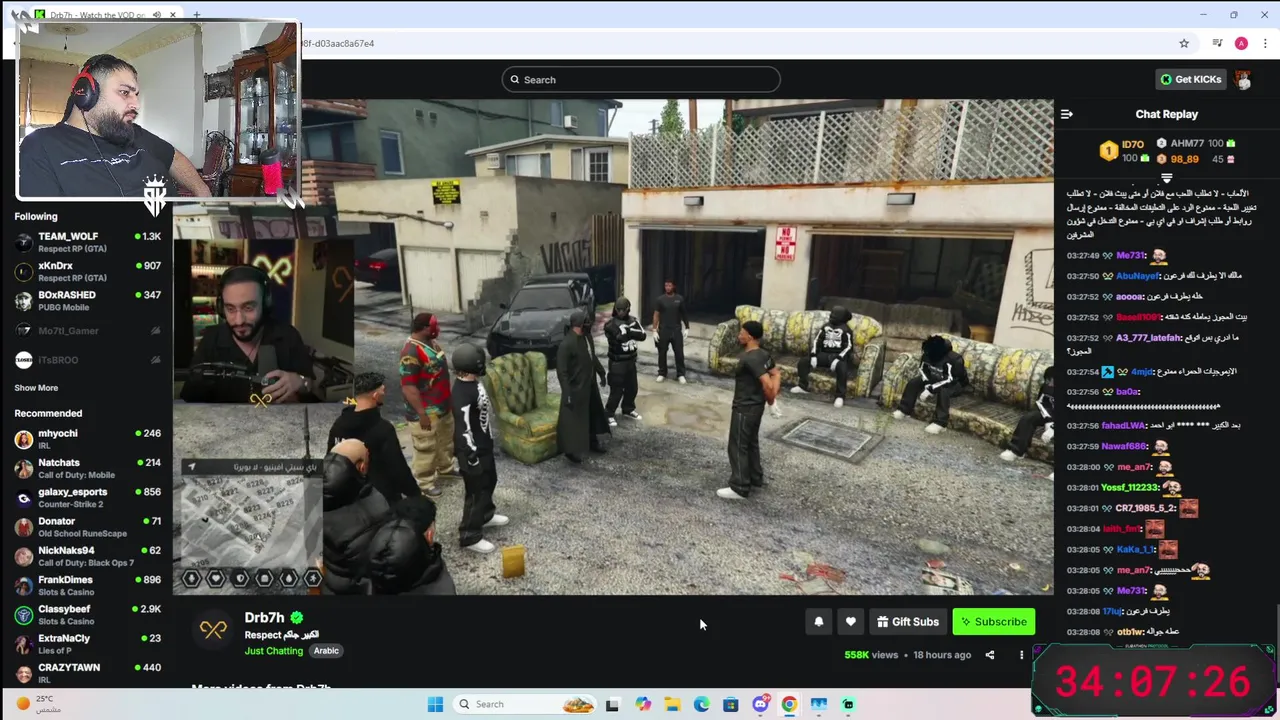Open the Just Chatting category link
The height and width of the screenshot is (720, 1280).
[x=273, y=651]
